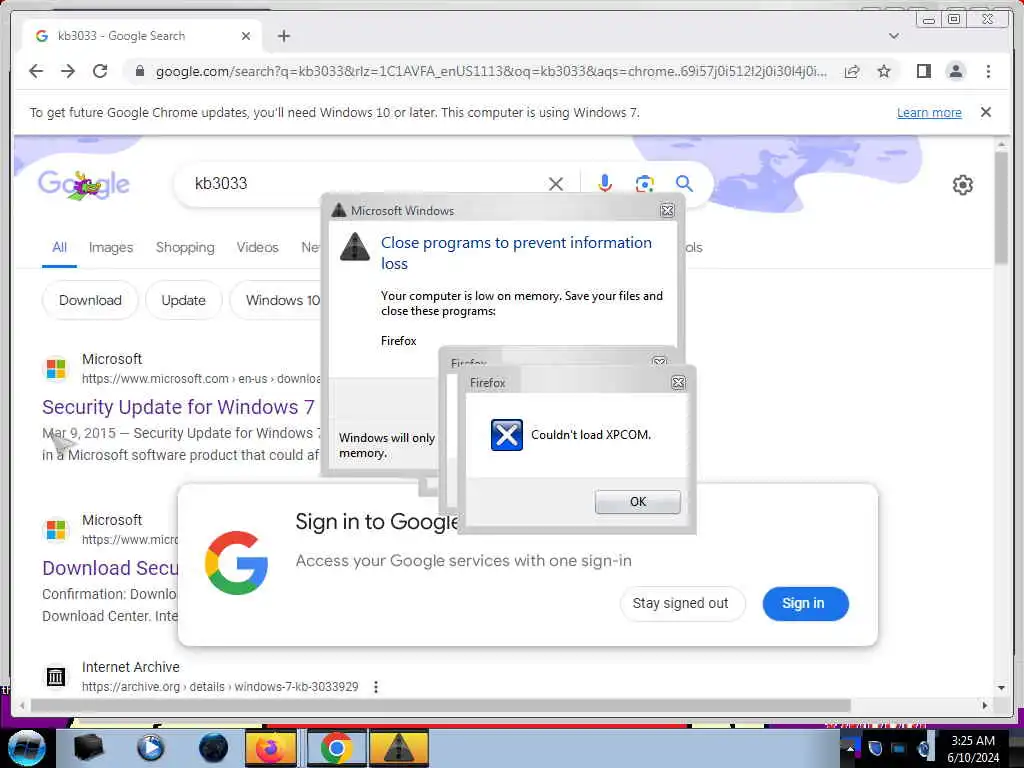
Task: Switch to the Images tab
Action: pyautogui.click(x=111, y=248)
